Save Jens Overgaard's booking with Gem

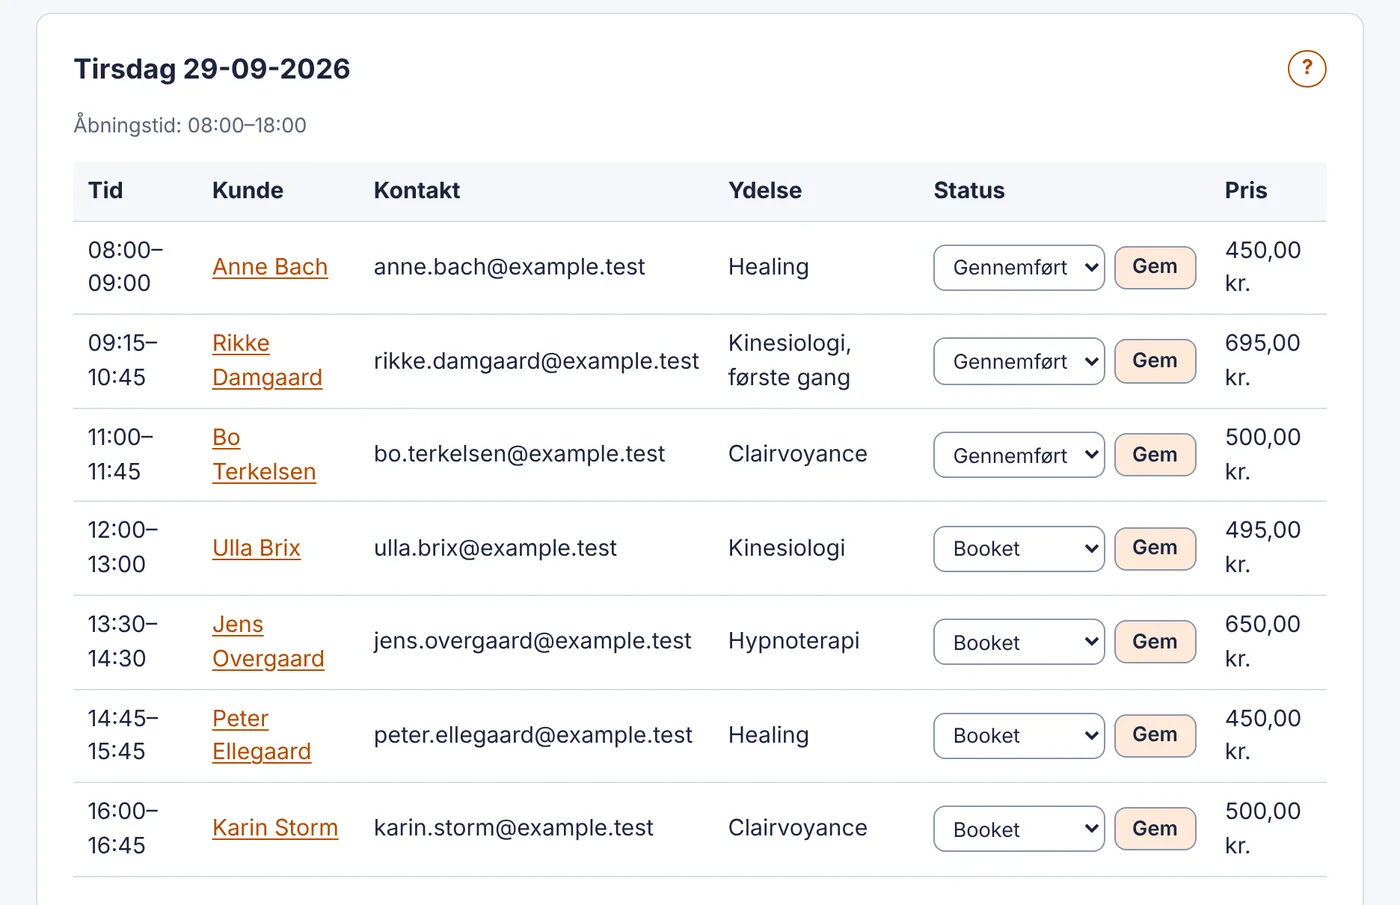click(1155, 642)
